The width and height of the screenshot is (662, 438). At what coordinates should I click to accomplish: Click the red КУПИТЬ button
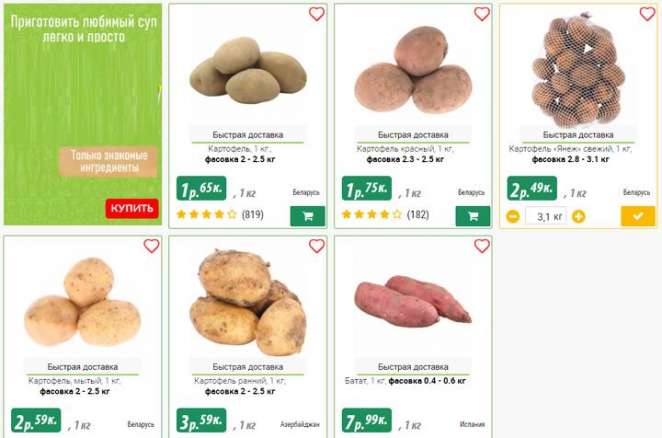coord(132,208)
